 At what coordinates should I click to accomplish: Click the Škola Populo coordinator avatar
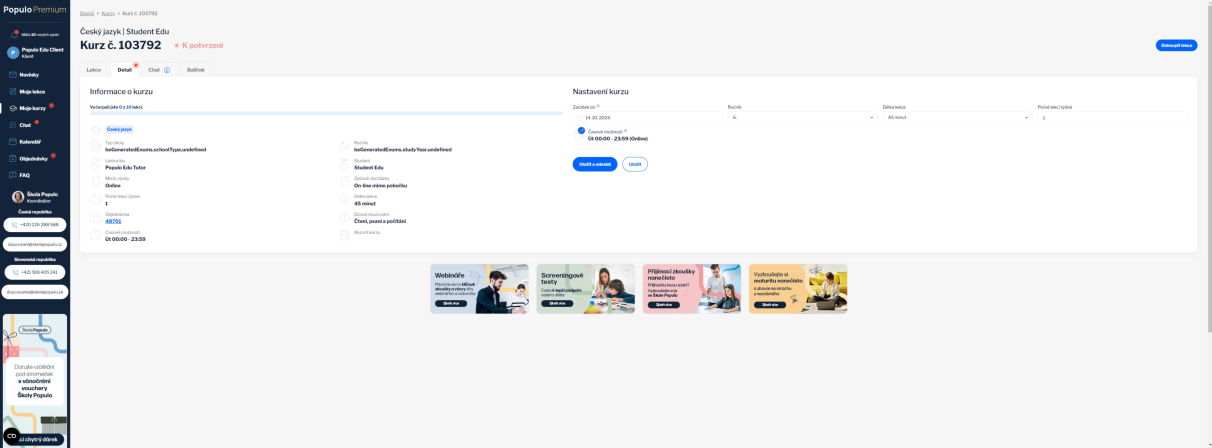(18, 197)
